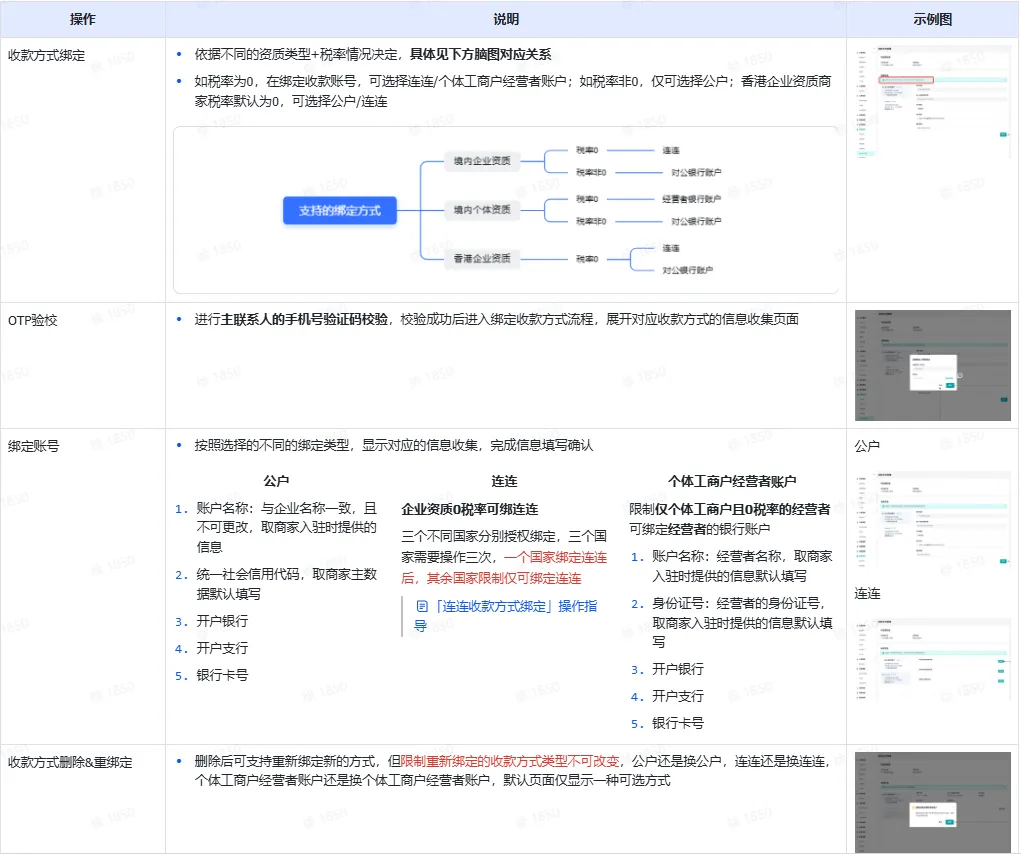Open the「连连收款方式绑定」操作指导 link

pyautogui.click(x=505, y=616)
